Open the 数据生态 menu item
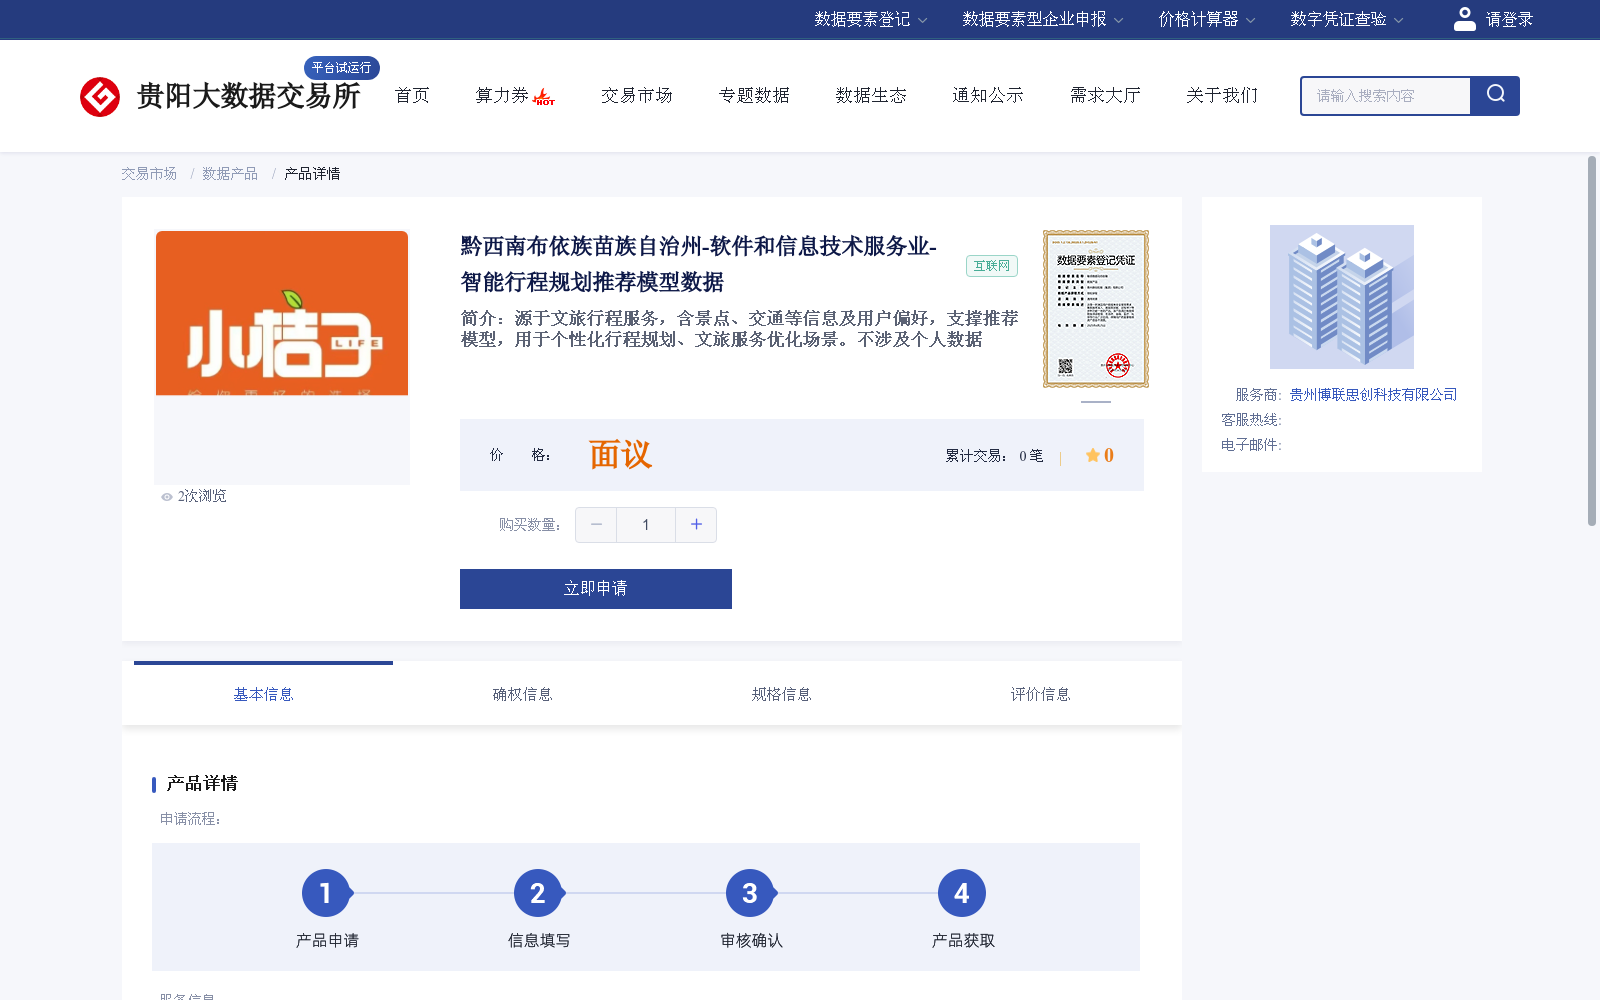1600x1000 pixels. (871, 95)
